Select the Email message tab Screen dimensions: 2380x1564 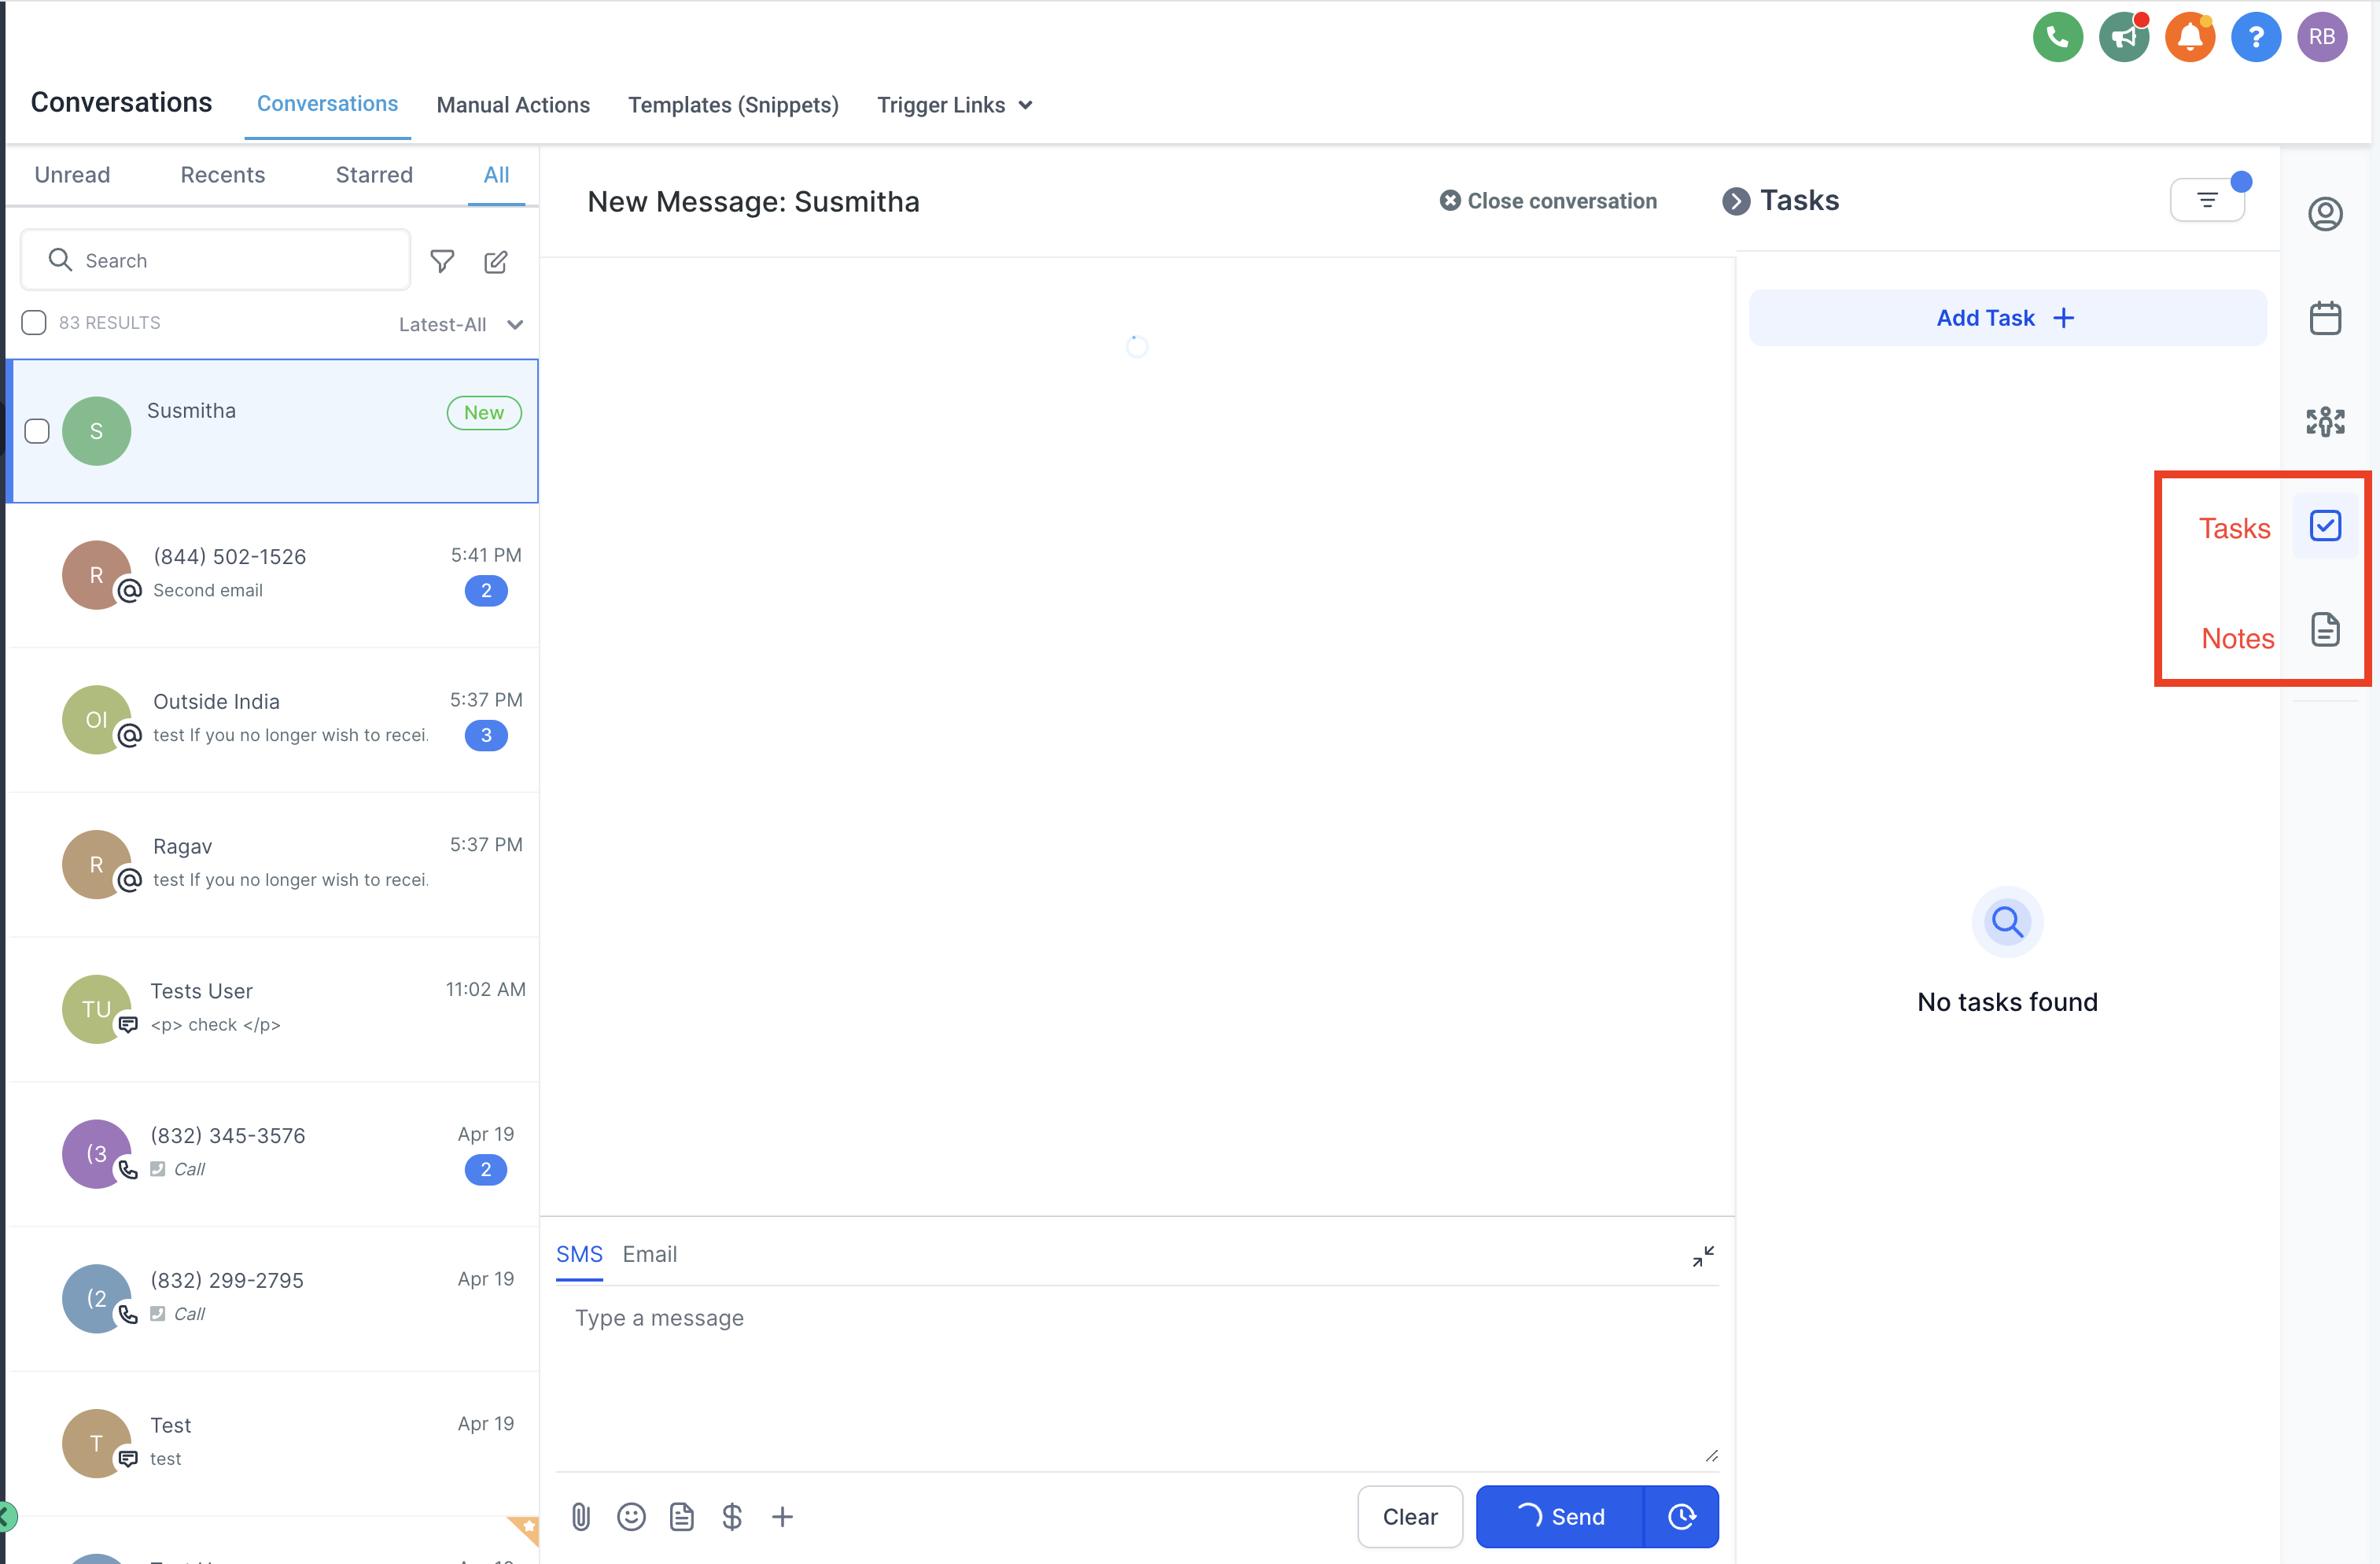(x=649, y=1254)
